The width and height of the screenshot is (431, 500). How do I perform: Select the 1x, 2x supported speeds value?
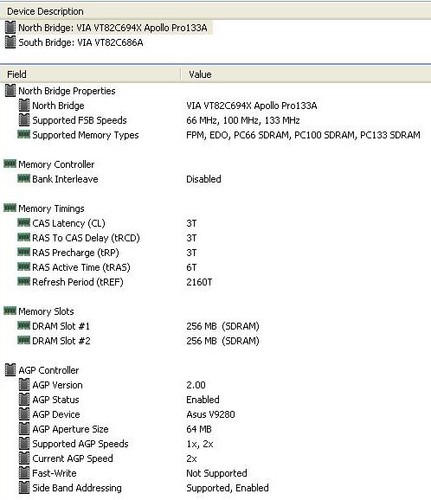pyautogui.click(x=200, y=444)
